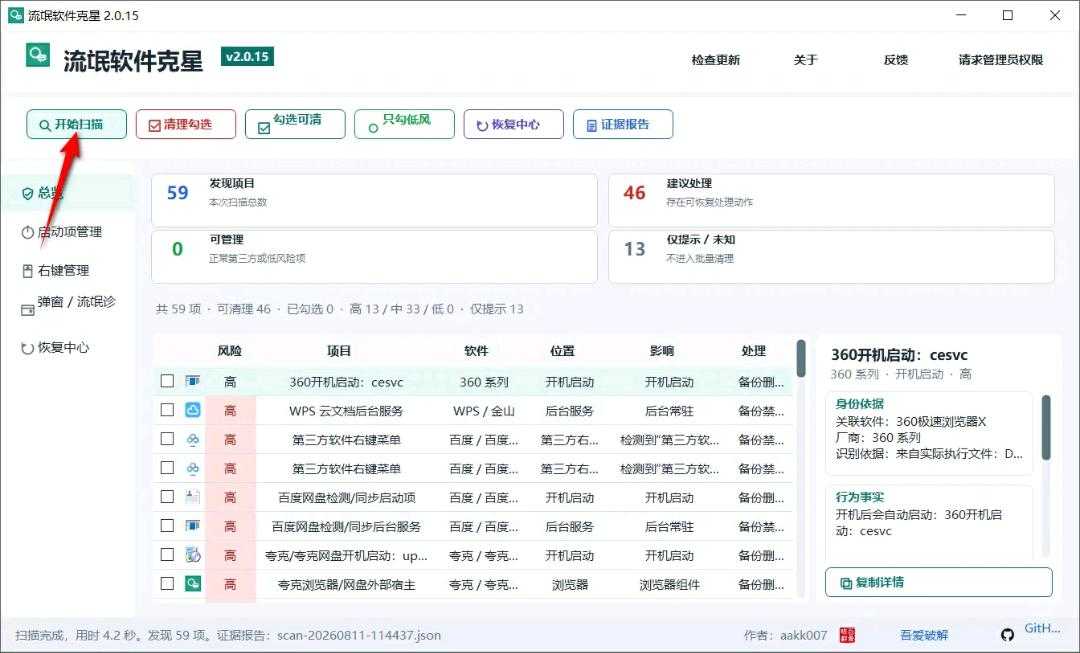Select the 浏览器组件 cell in the 夸克浏览器 row
Viewport: 1080px width, 653px height.
click(669, 585)
